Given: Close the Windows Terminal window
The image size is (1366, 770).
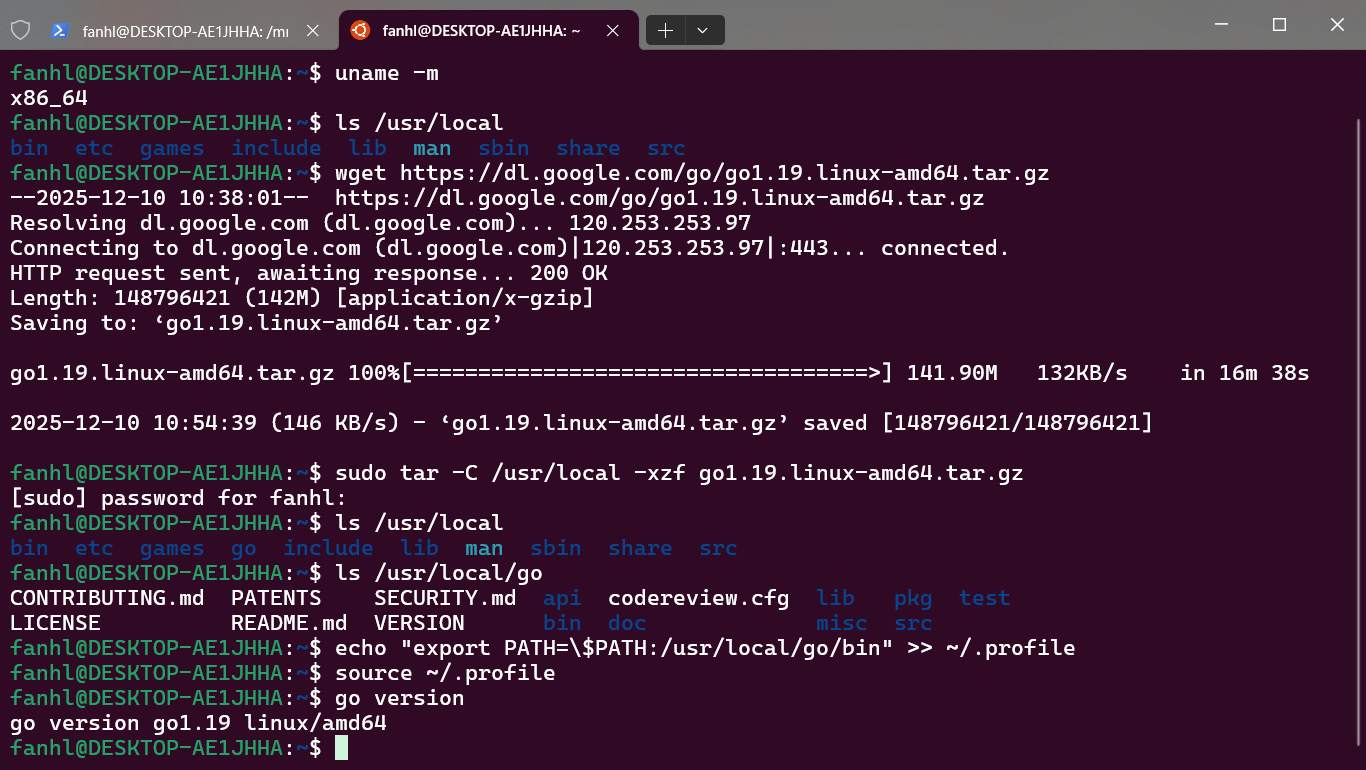Looking at the screenshot, I should click(1337, 25).
